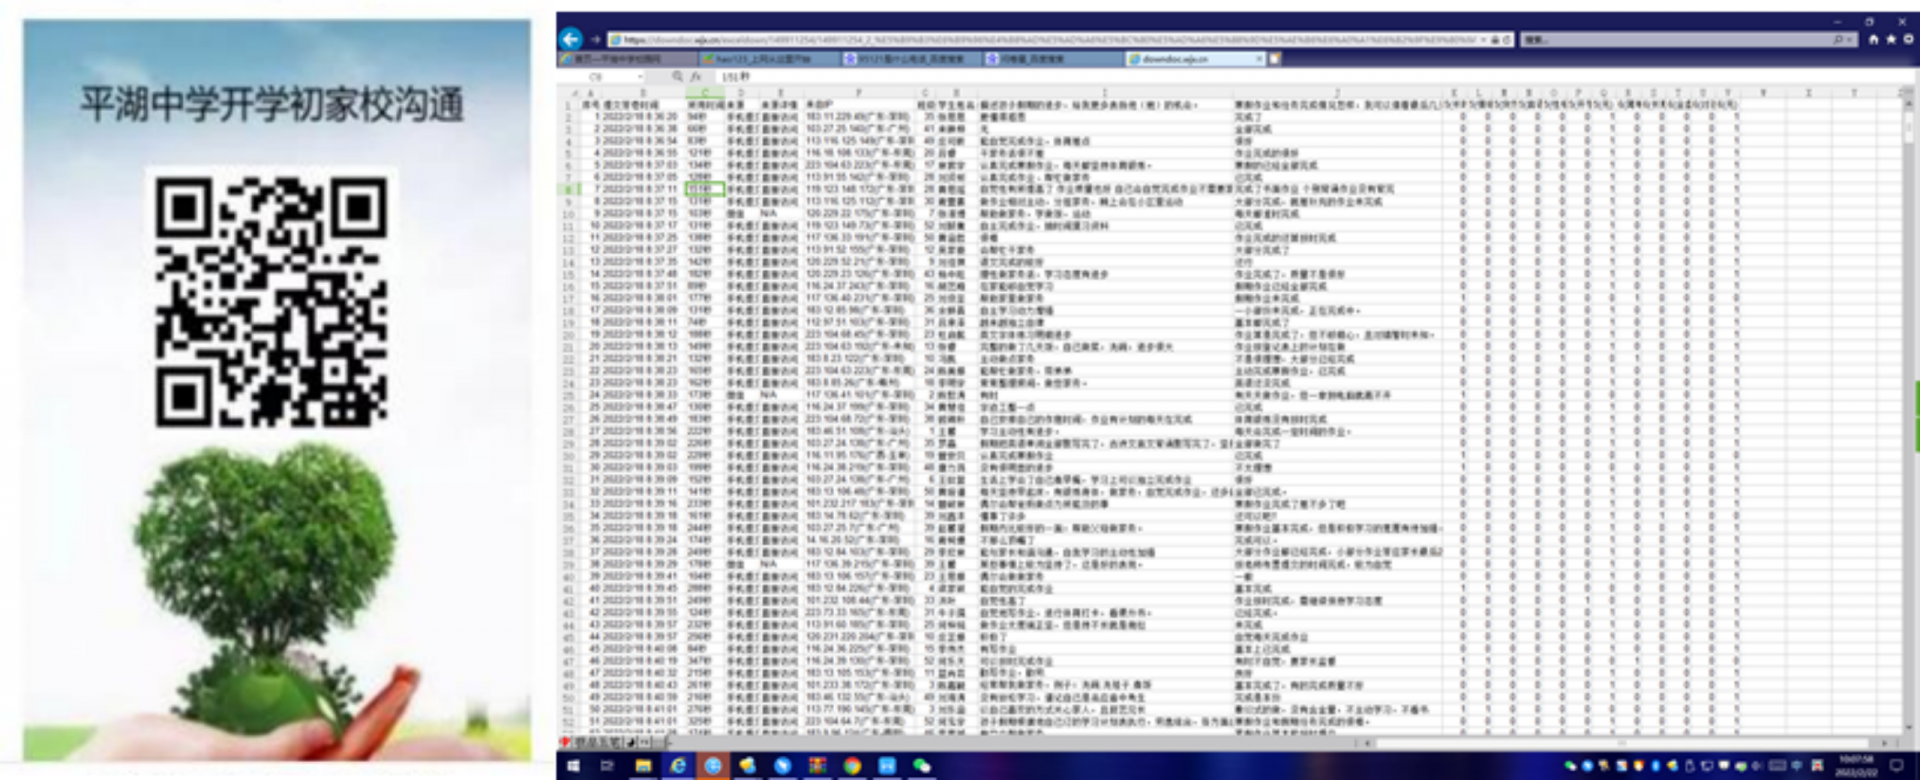Click the Name Box showing C8
Image resolution: width=1920 pixels, height=780 pixels.
[596, 76]
